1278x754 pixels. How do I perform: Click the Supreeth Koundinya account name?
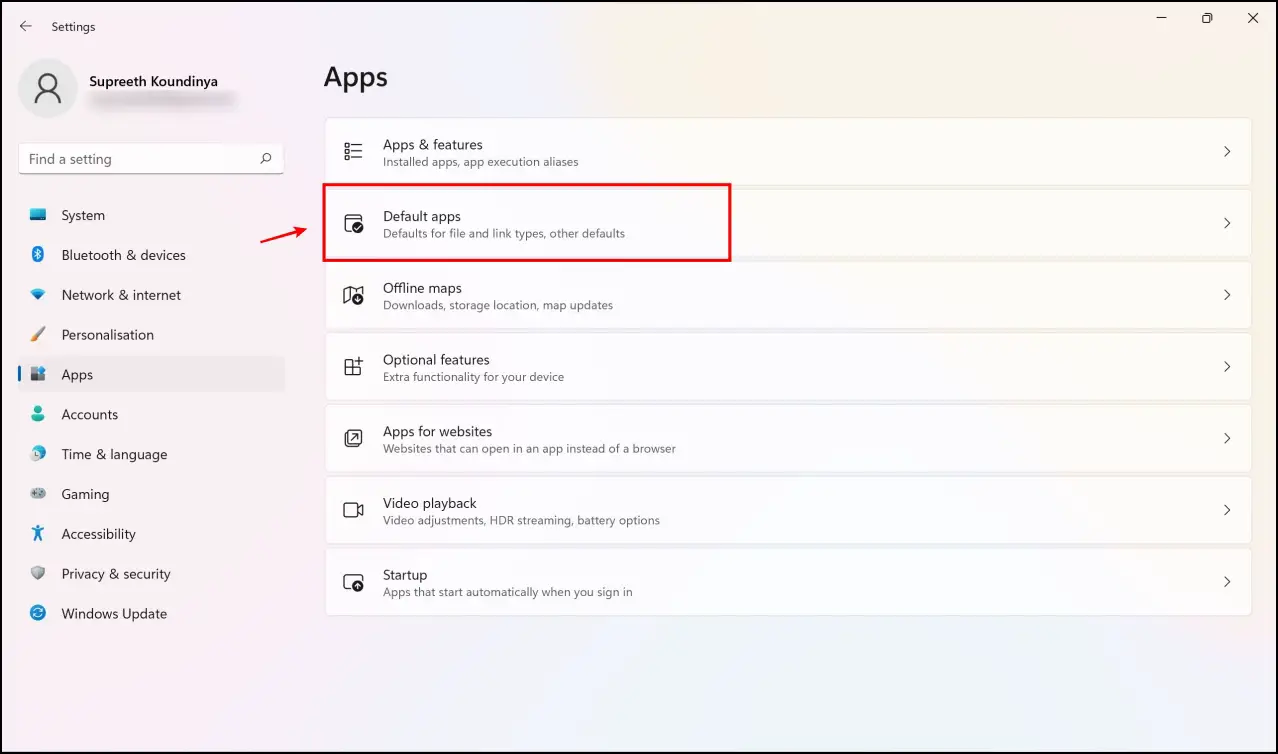coord(153,81)
